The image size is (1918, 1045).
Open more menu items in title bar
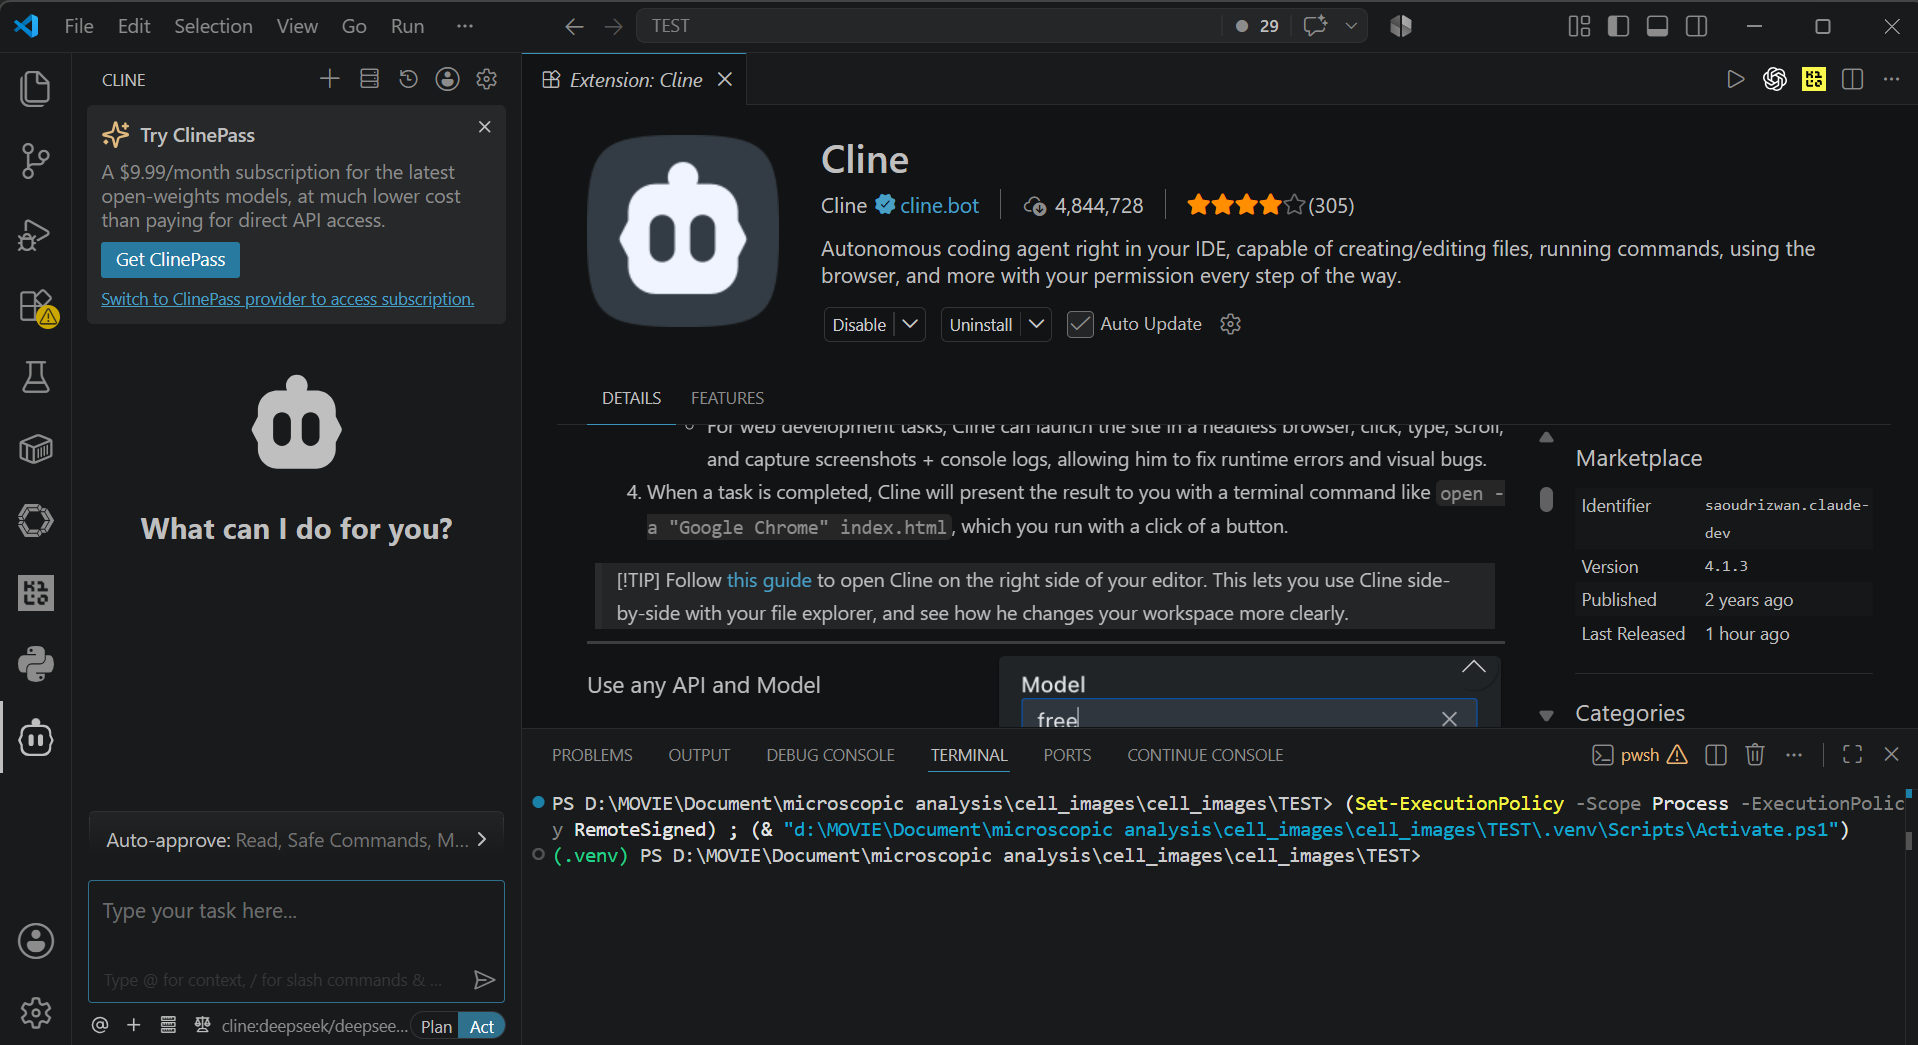[x=465, y=26]
